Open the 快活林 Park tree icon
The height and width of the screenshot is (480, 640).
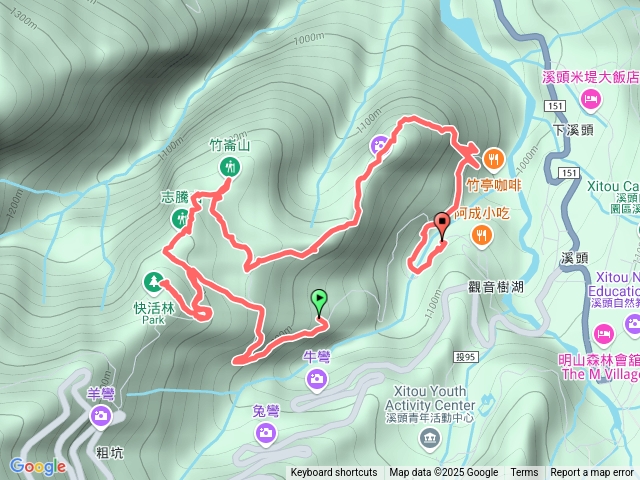[153, 283]
